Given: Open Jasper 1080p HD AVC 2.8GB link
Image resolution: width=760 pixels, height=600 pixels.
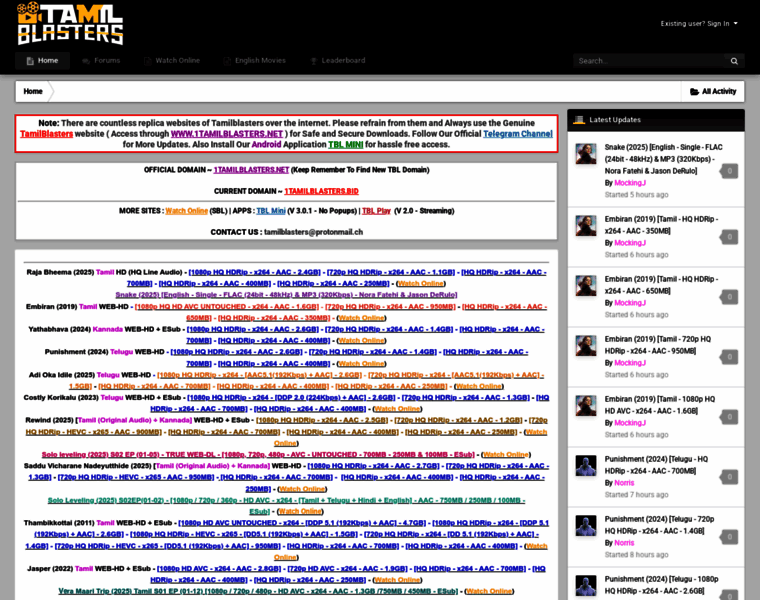Looking at the screenshot, I should (219, 569).
